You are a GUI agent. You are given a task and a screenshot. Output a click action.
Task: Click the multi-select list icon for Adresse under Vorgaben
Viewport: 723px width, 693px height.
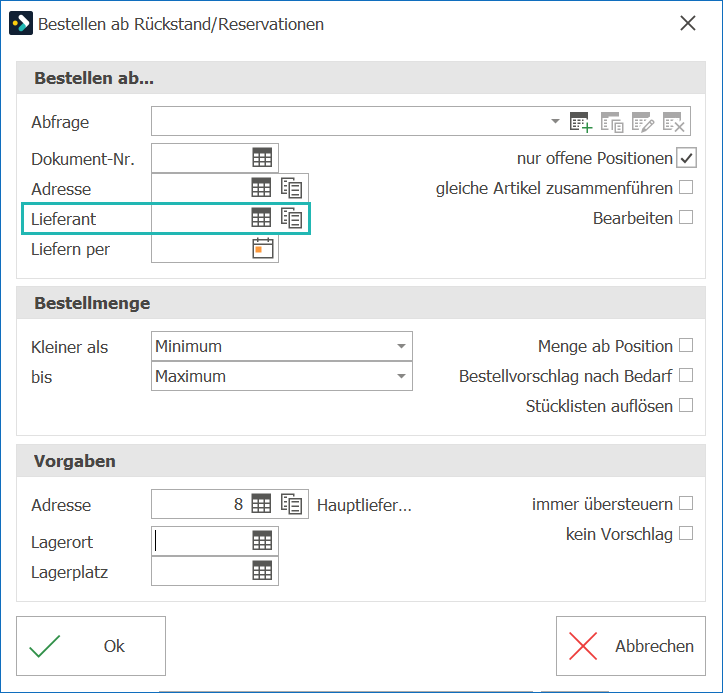291,503
